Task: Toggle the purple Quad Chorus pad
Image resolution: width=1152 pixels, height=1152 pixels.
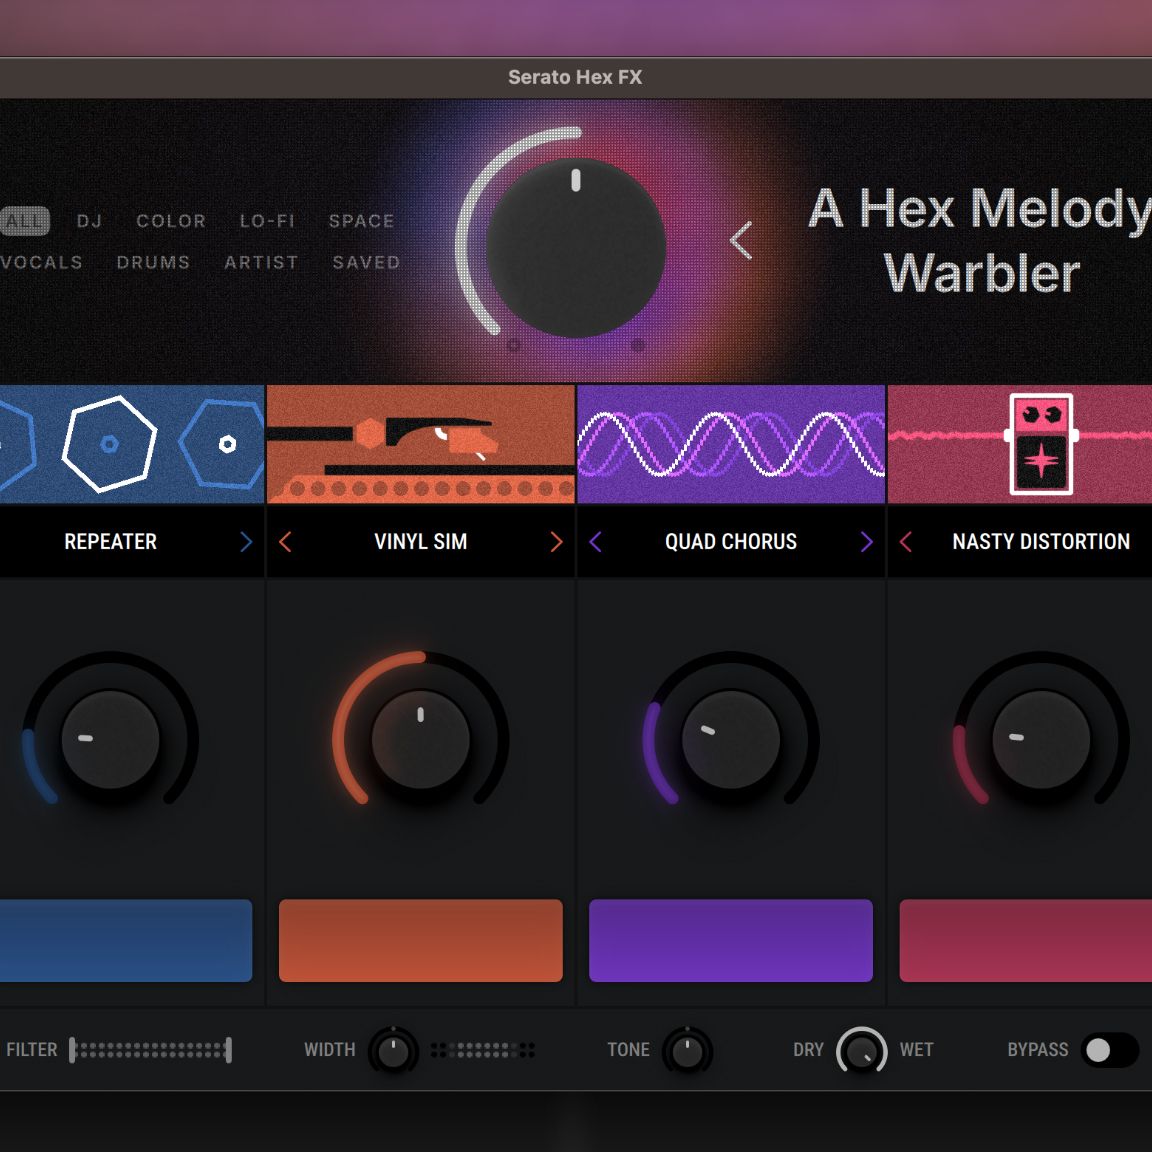Action: click(x=731, y=940)
